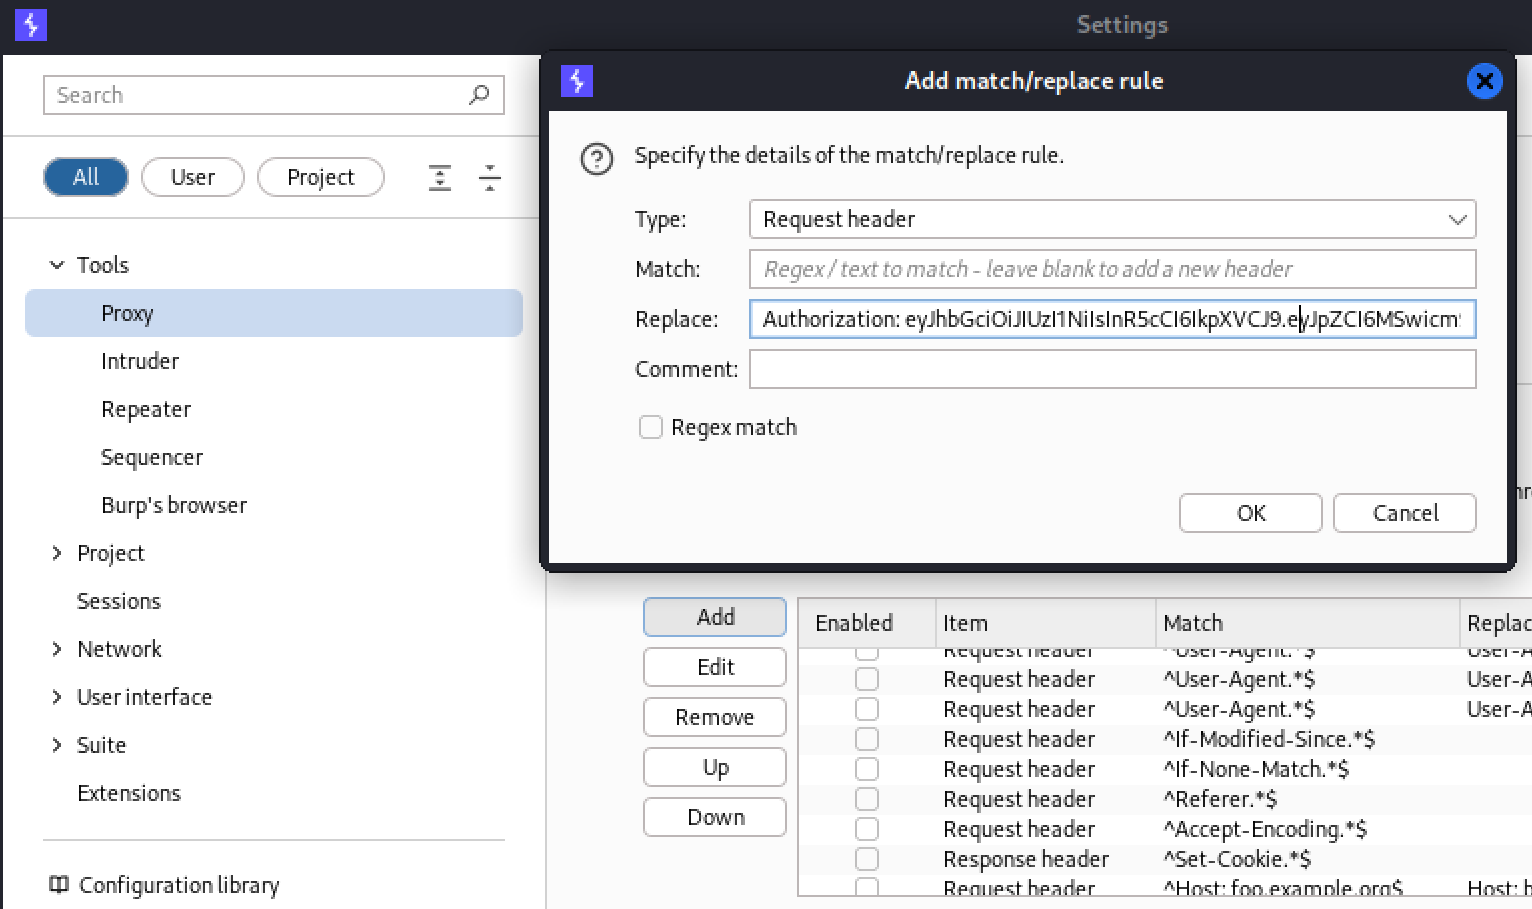
Task: Close the Add match/replace rule dialog
Action: [x=1484, y=81]
